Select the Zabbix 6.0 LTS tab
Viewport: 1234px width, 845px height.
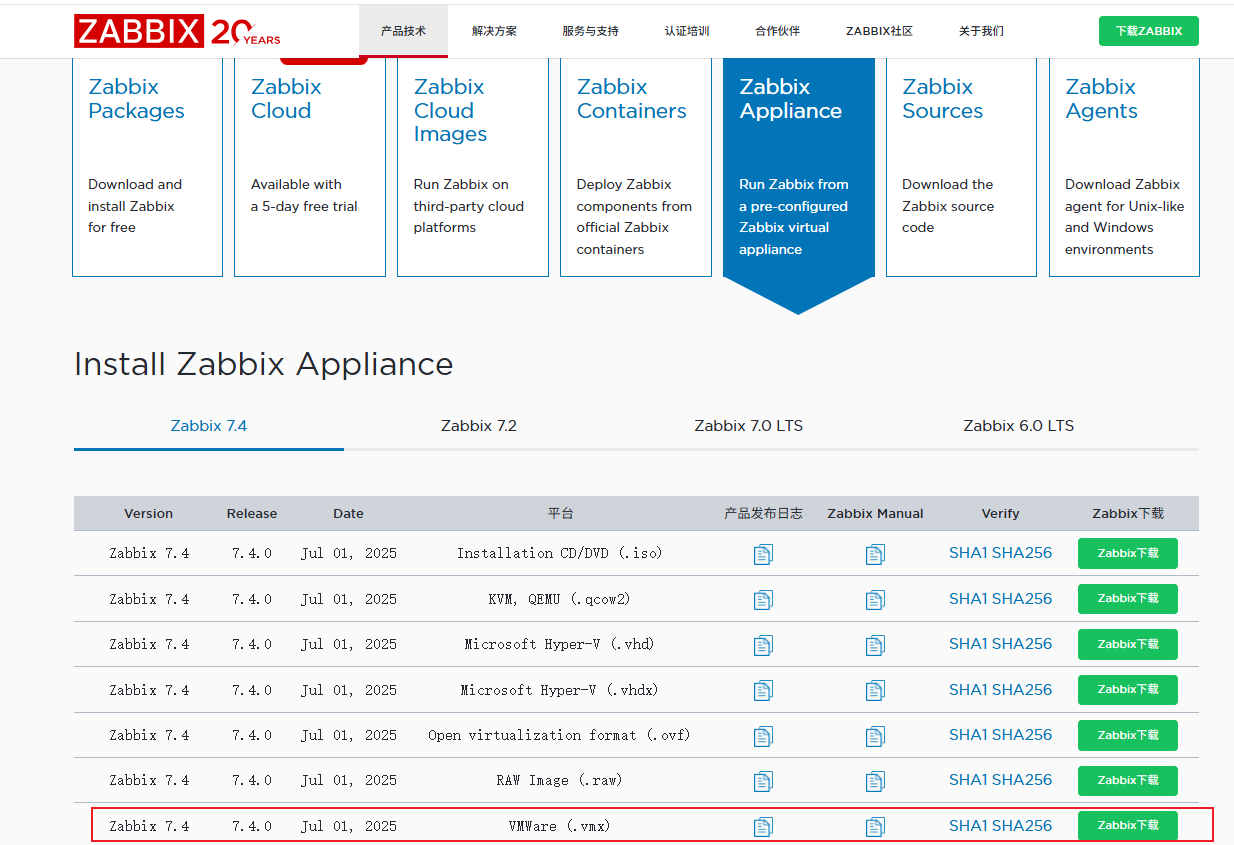(1019, 426)
